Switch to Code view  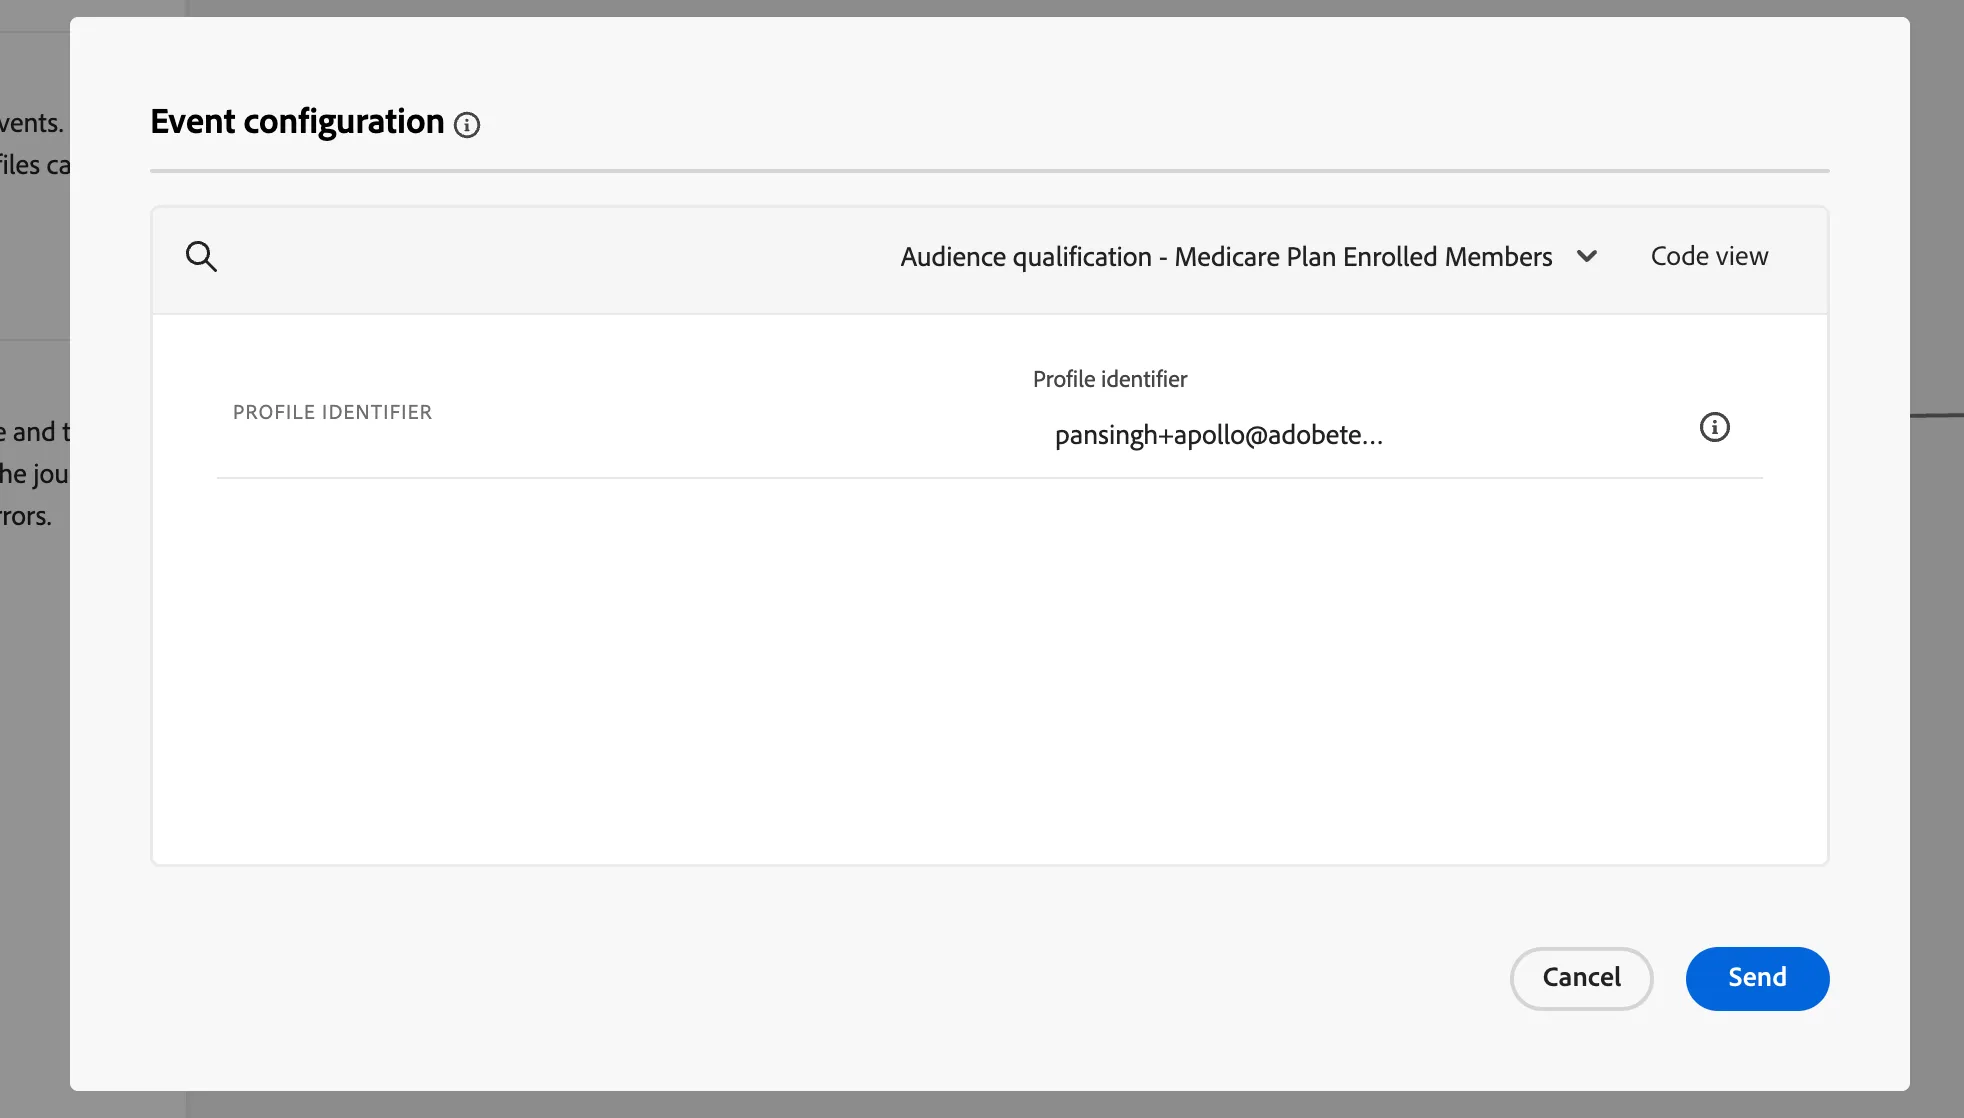1709,256
